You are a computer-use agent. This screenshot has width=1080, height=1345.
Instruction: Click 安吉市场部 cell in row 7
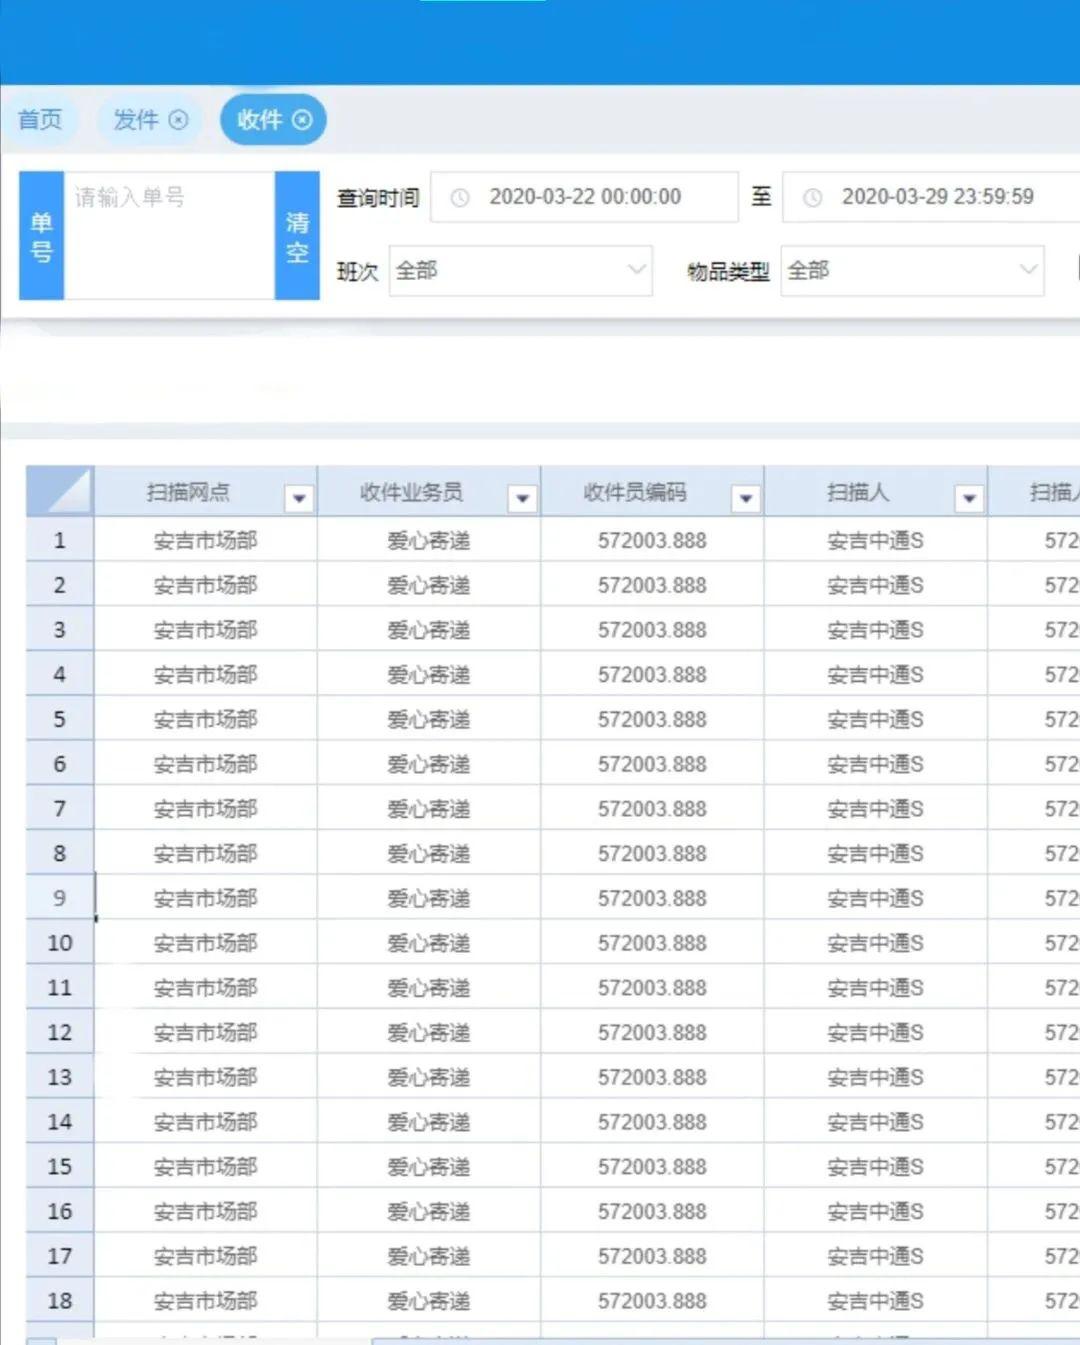(x=206, y=808)
